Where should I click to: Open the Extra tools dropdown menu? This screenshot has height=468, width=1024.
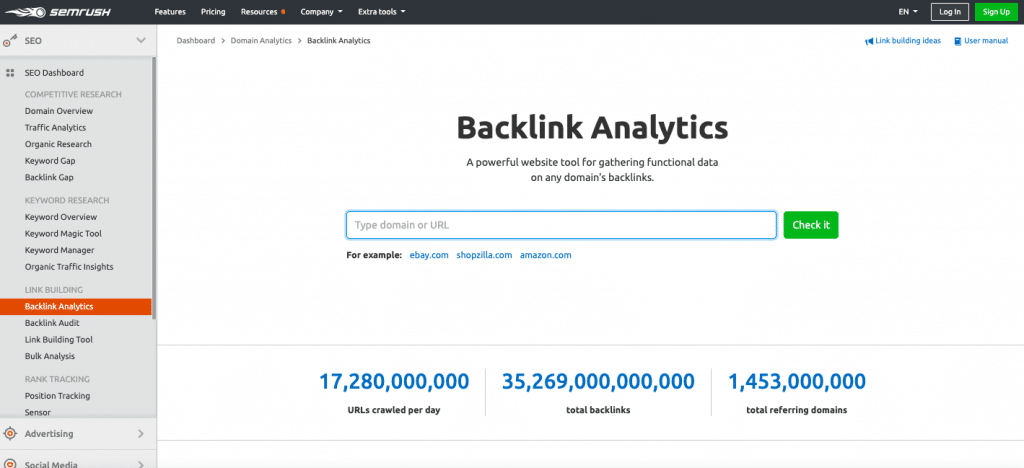381,12
